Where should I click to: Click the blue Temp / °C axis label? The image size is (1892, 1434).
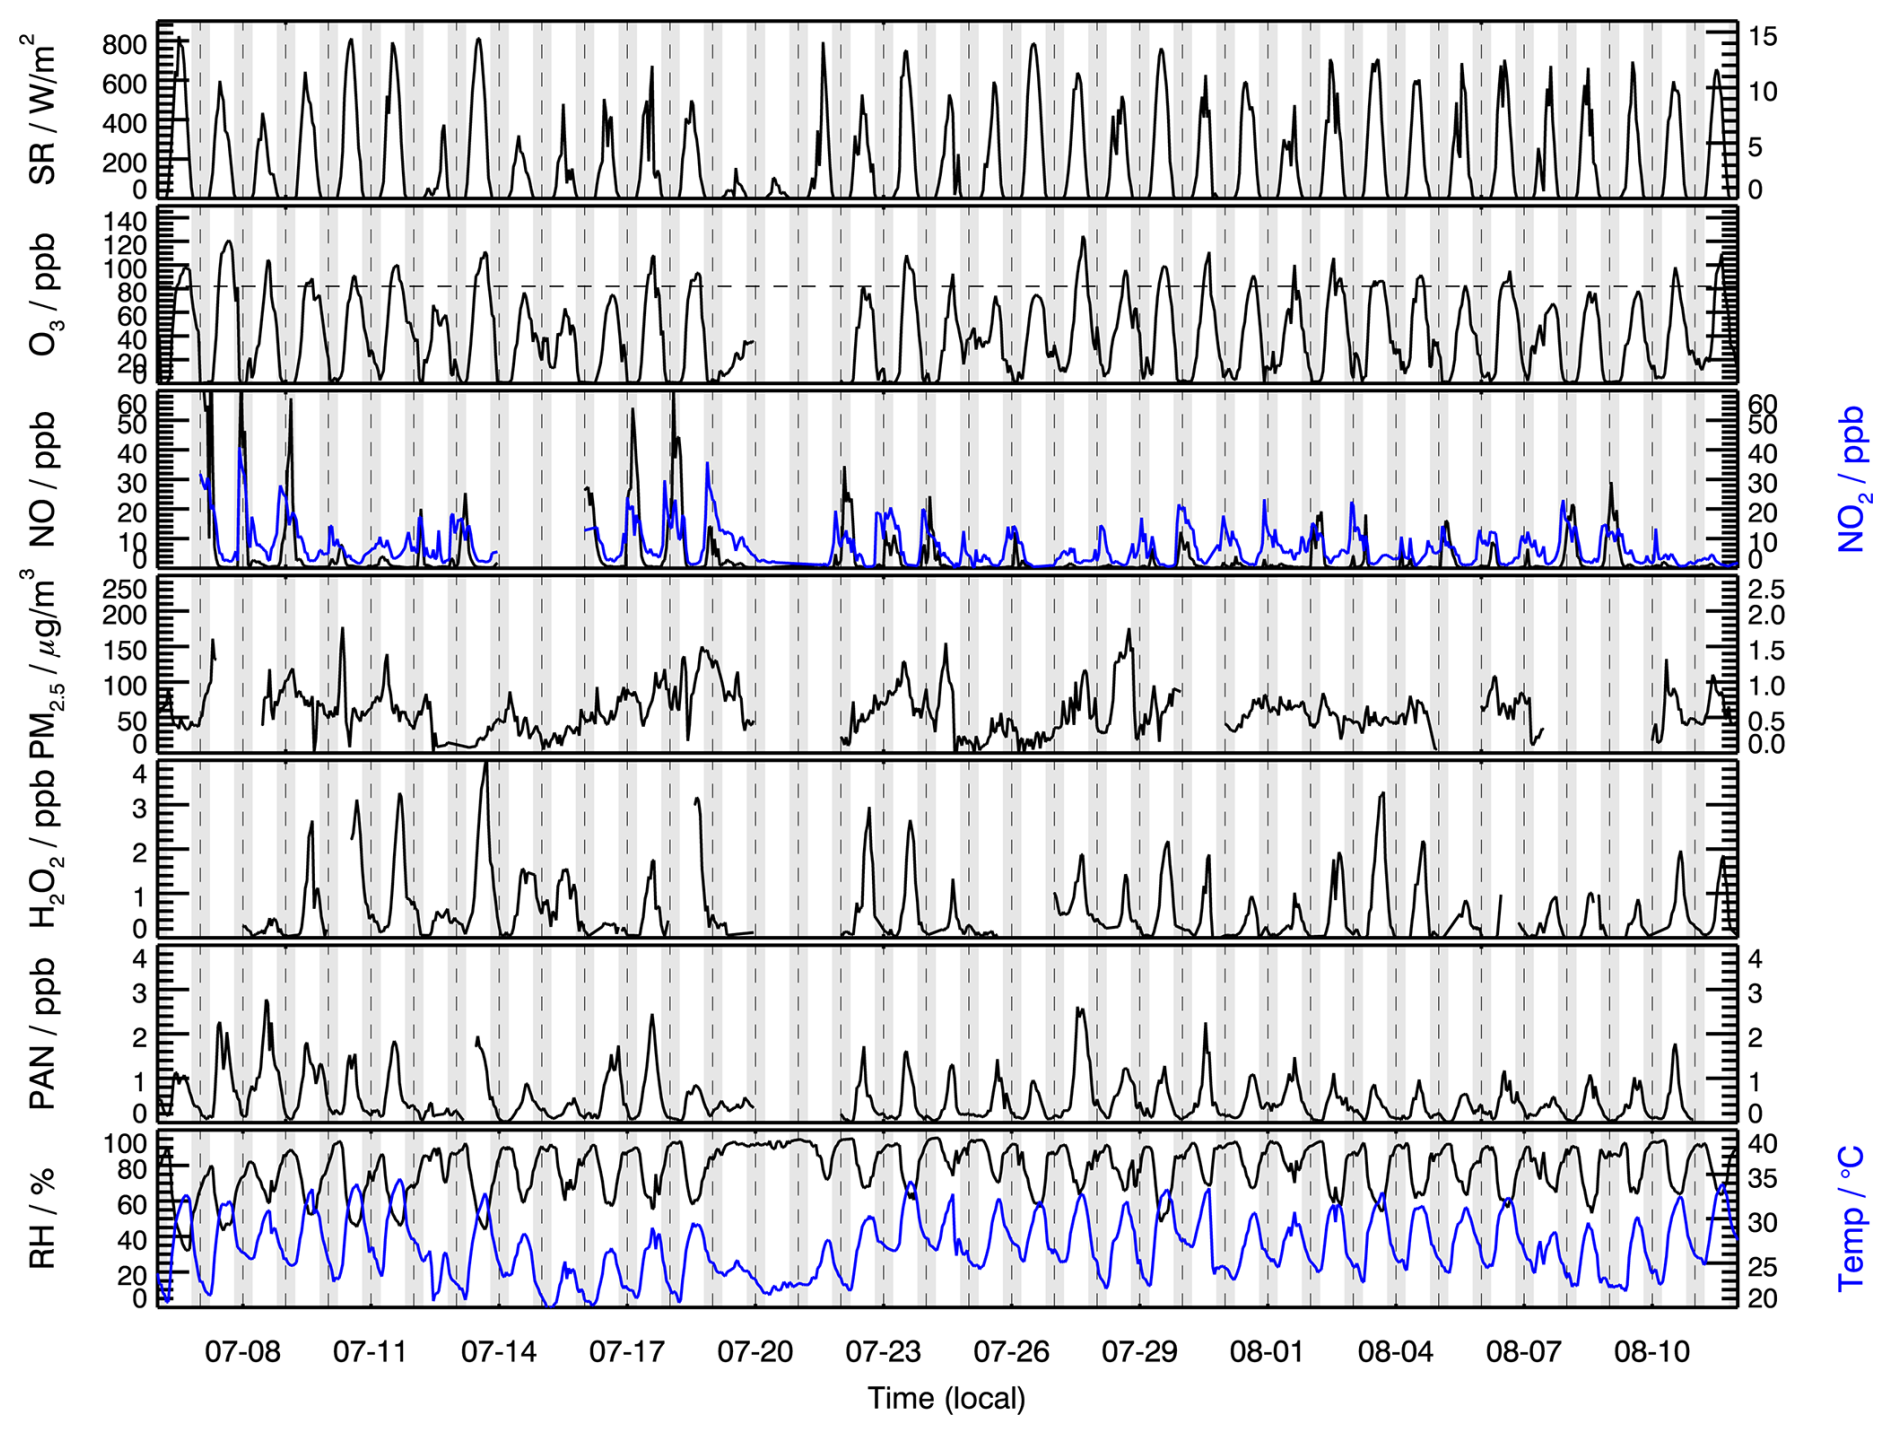(x=1852, y=1220)
